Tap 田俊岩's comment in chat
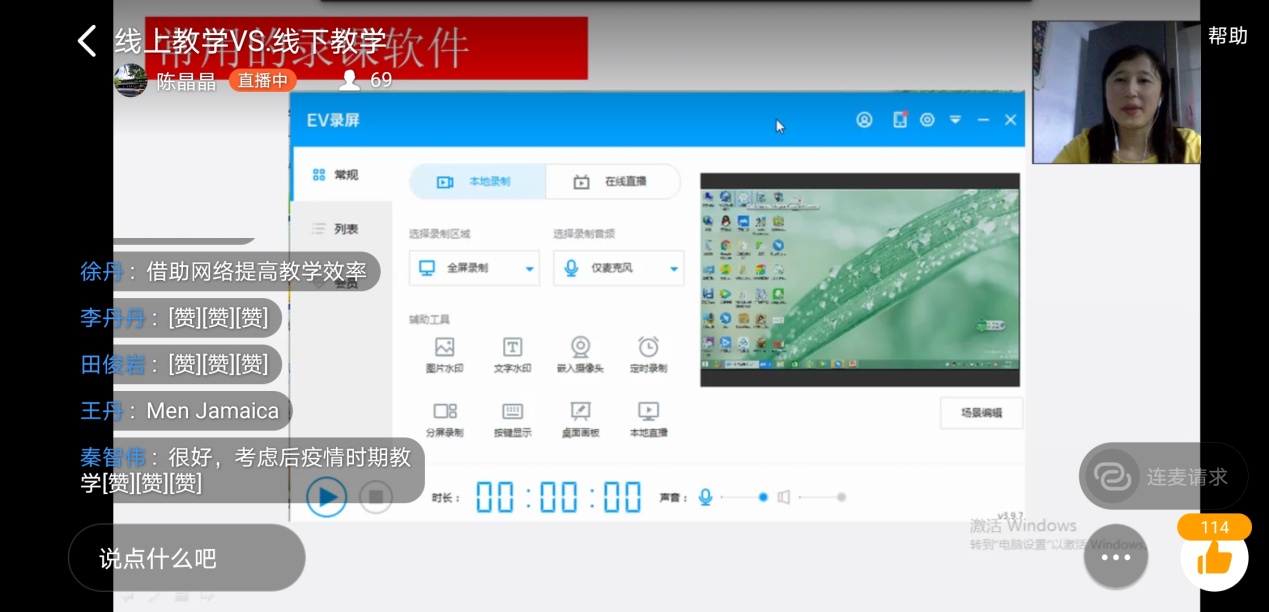The width and height of the screenshot is (1269, 612). point(175,364)
